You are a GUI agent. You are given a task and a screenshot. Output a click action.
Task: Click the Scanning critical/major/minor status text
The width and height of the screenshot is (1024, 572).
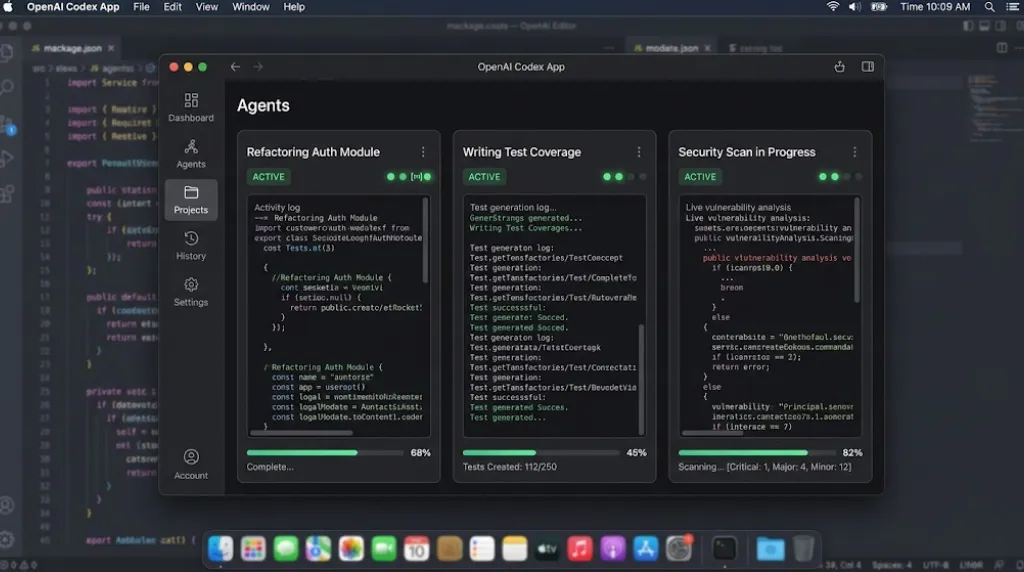click(x=765, y=467)
